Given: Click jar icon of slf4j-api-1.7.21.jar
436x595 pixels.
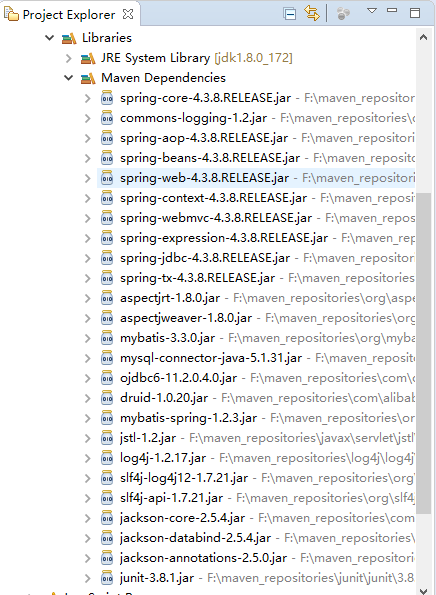Looking at the screenshot, I should pyautogui.click(x=107, y=498).
